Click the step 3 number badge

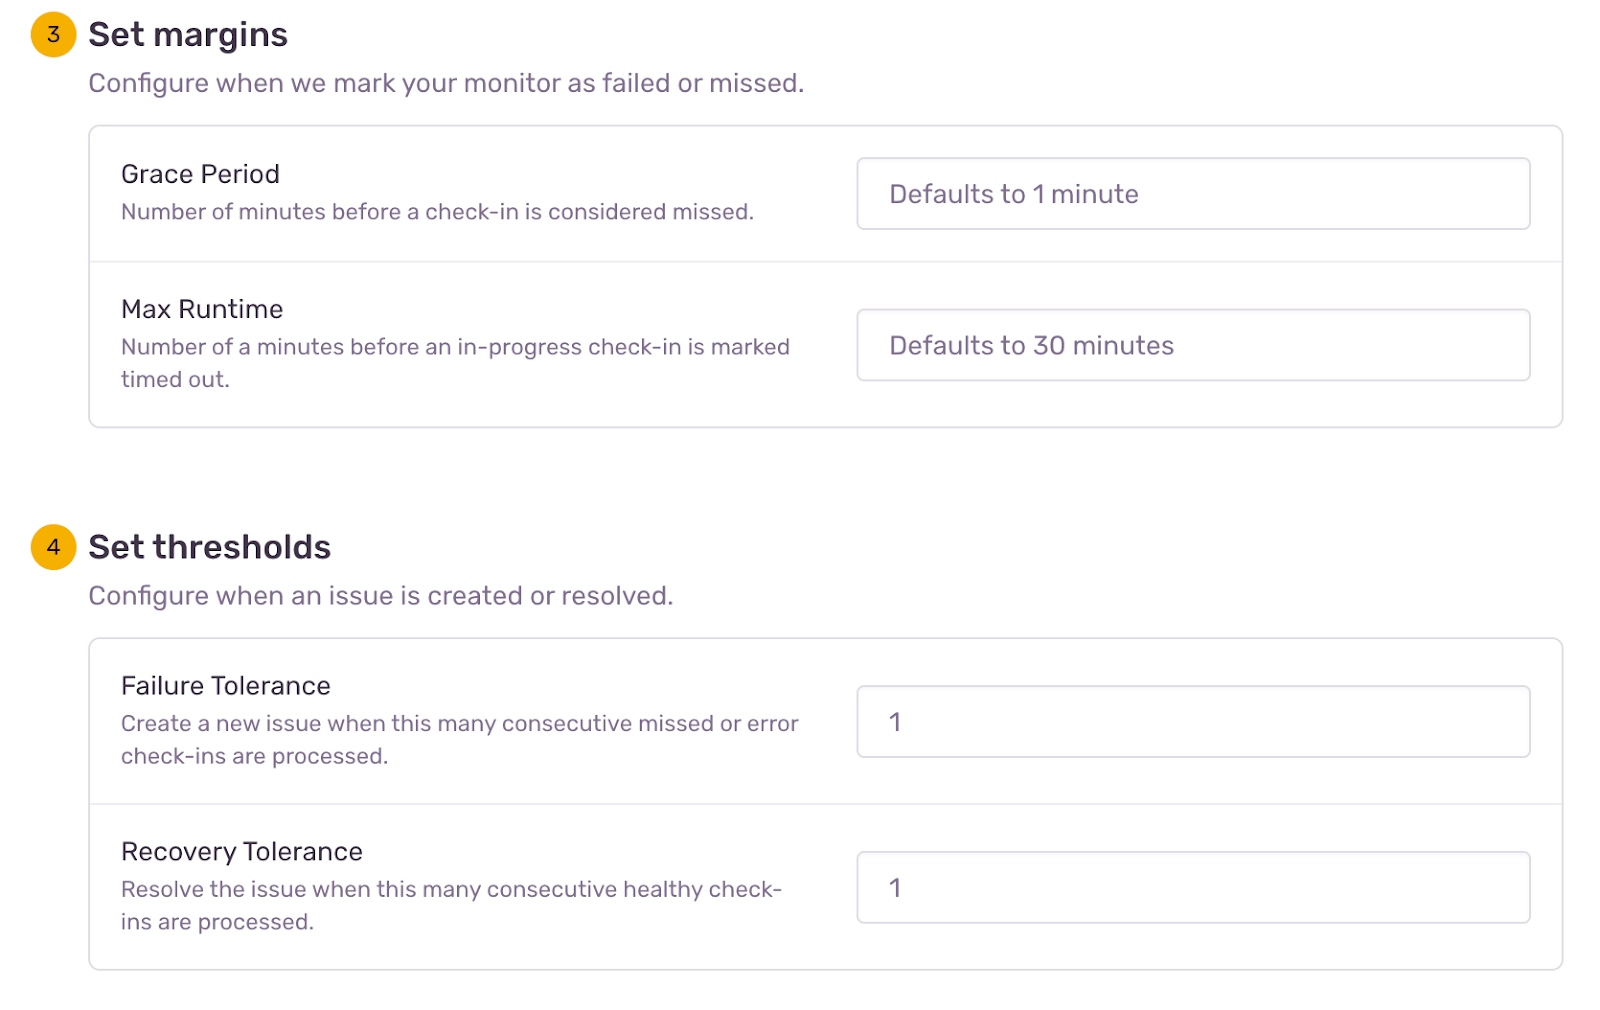click(53, 35)
